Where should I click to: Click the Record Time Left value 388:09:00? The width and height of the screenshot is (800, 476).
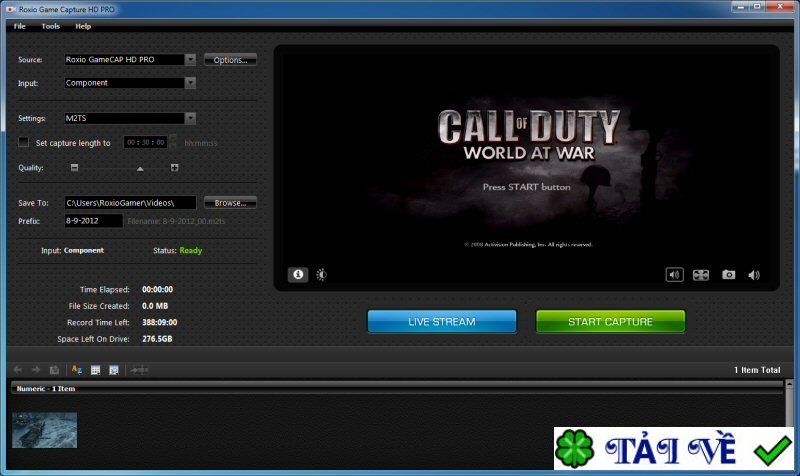pos(160,322)
